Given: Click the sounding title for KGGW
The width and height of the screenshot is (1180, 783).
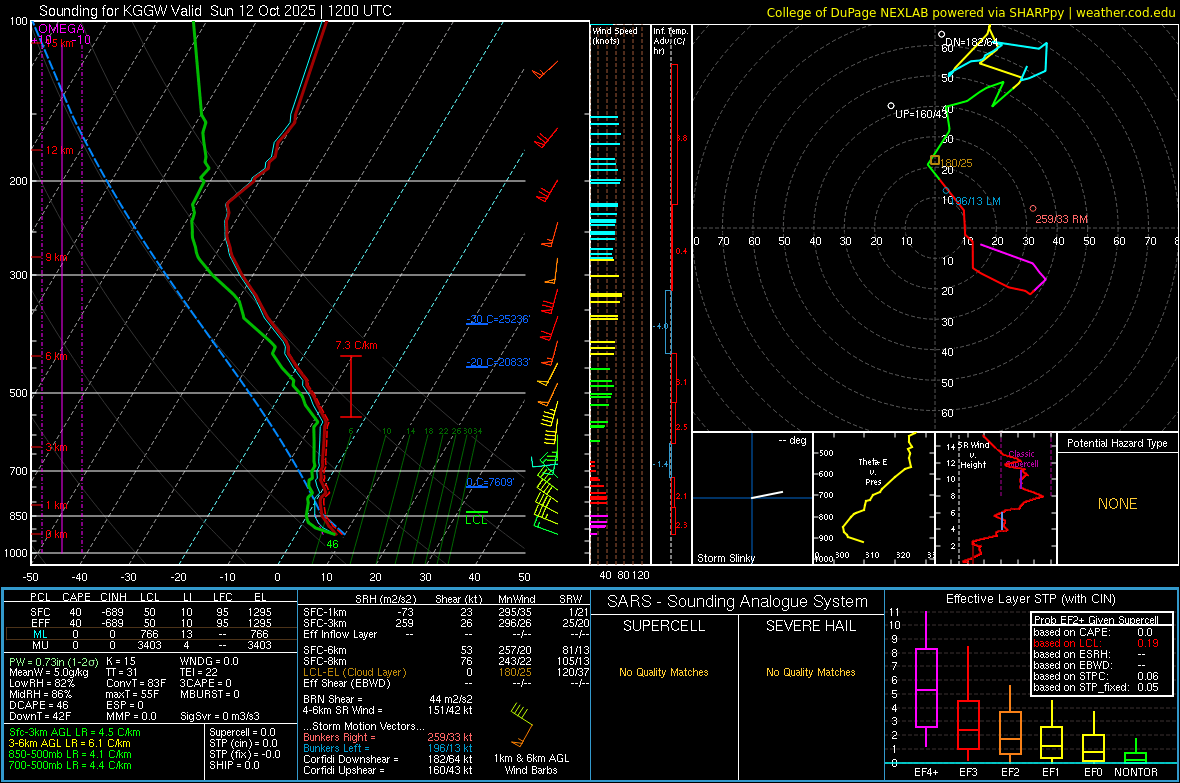Looking at the screenshot, I should pos(215,11).
